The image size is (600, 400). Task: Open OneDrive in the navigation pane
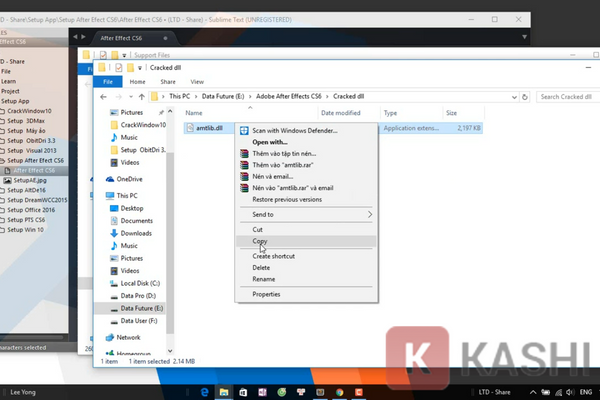click(x=124, y=179)
